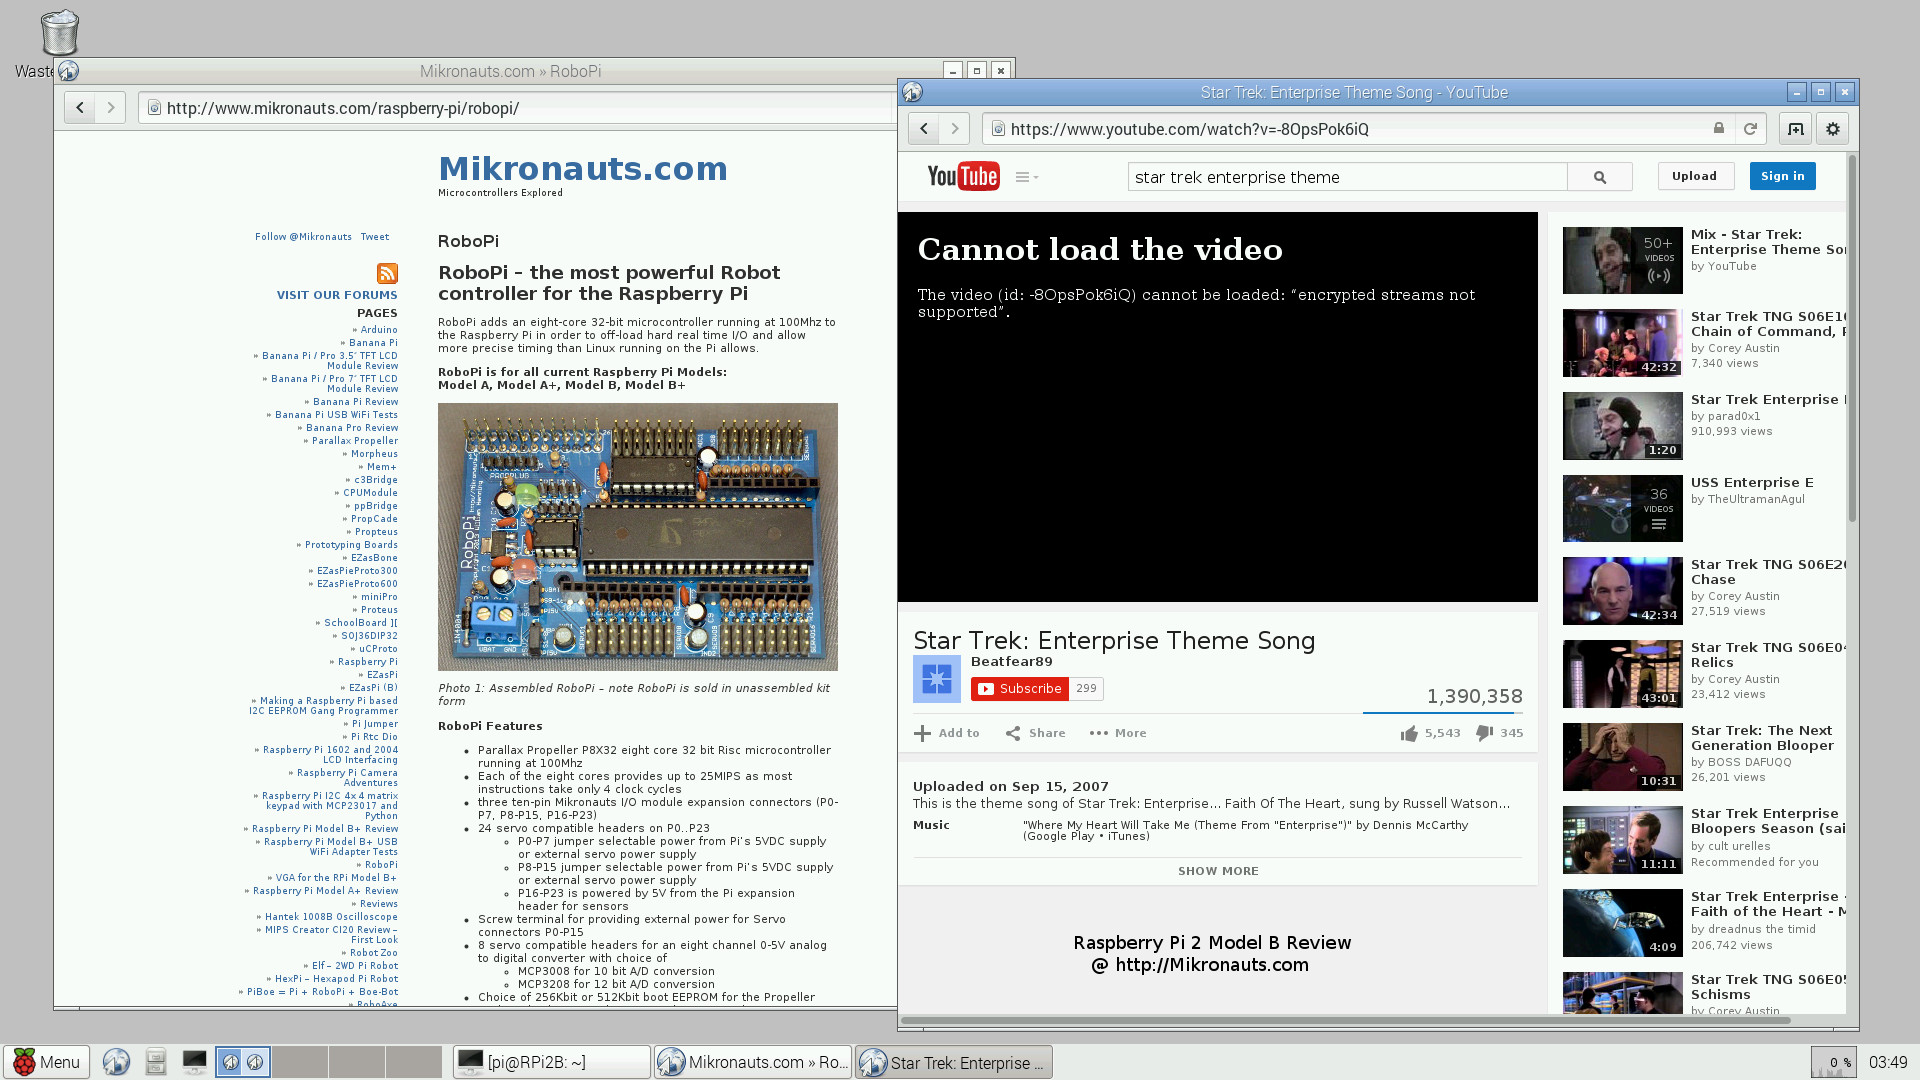Click the Sign in button

coord(1783,176)
